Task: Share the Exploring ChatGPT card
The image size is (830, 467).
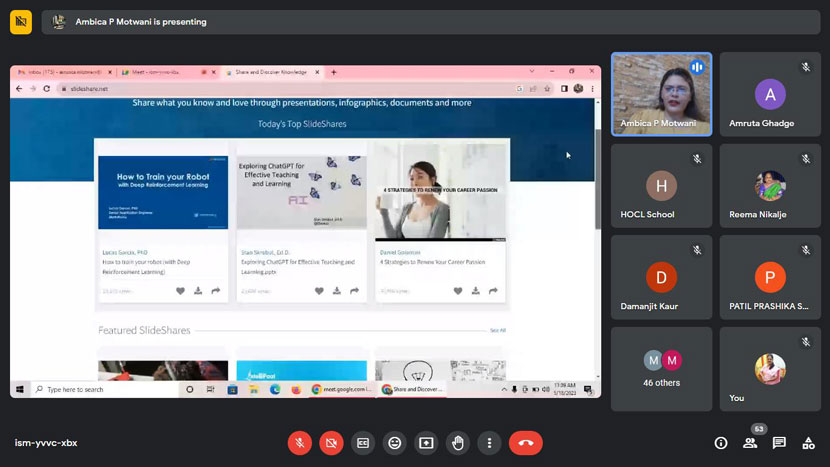Action: click(355, 291)
